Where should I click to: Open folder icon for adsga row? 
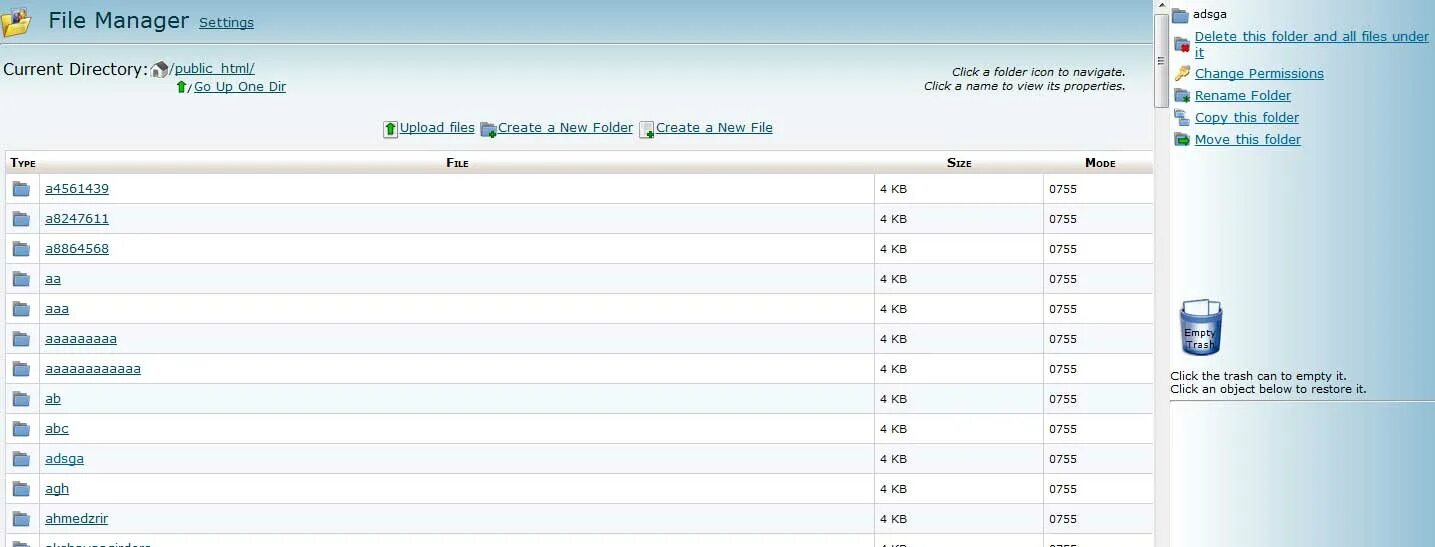pos(21,459)
